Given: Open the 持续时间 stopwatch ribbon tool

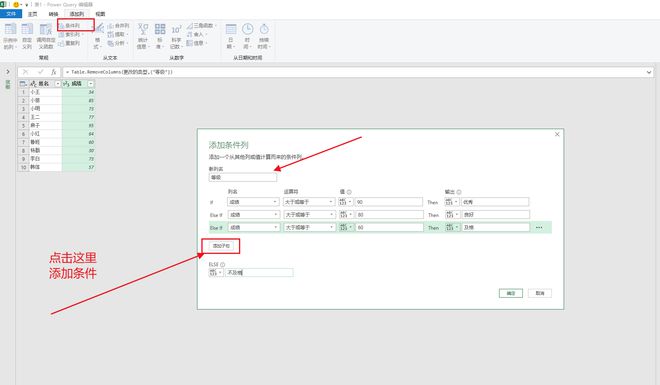Looking at the screenshot, I should 264,36.
